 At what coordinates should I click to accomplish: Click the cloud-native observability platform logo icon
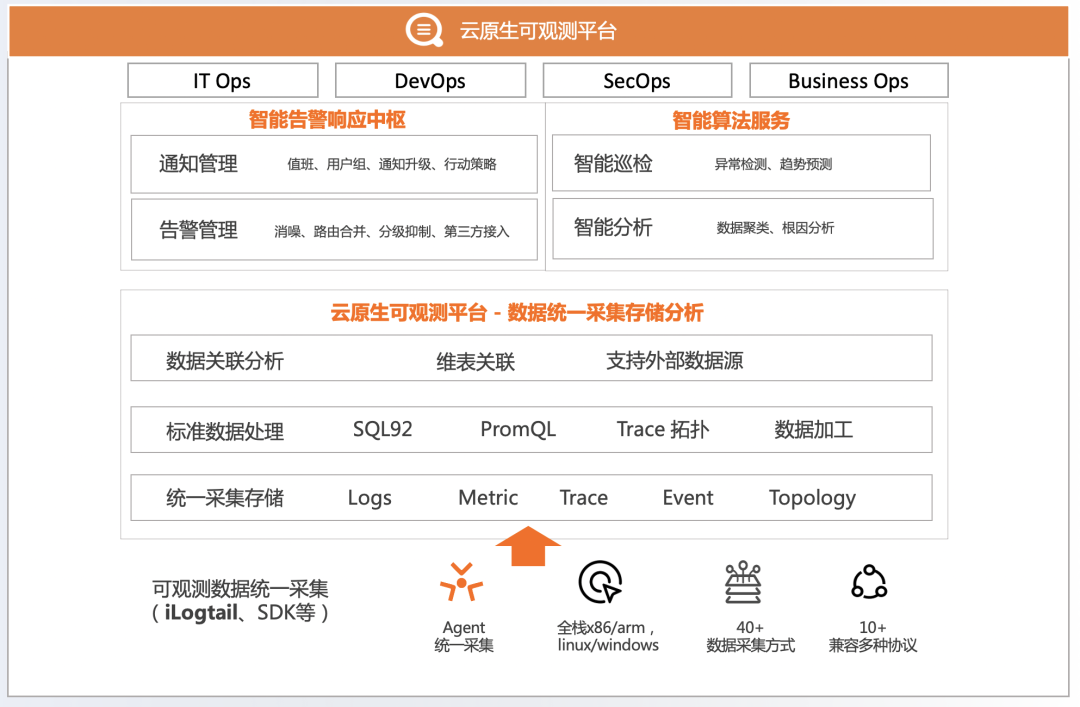[424, 31]
